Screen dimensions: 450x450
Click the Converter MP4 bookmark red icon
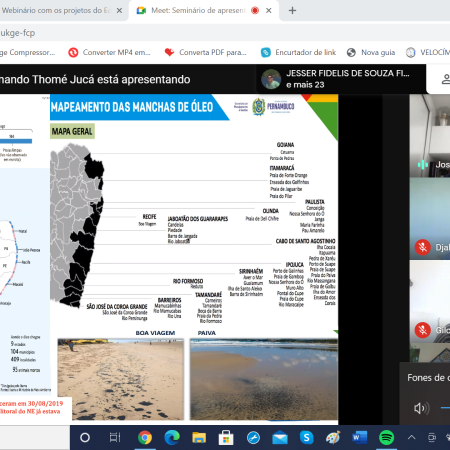tap(73, 52)
